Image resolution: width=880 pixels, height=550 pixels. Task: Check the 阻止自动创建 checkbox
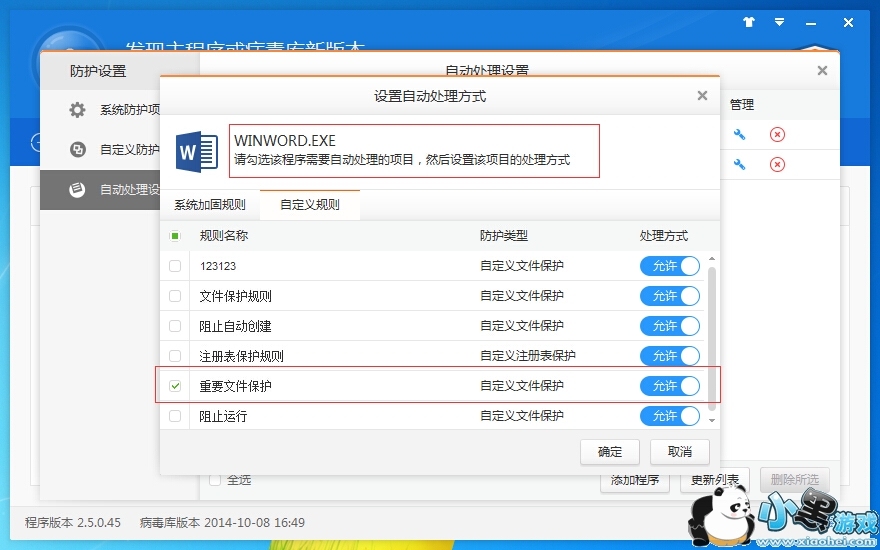[175, 326]
